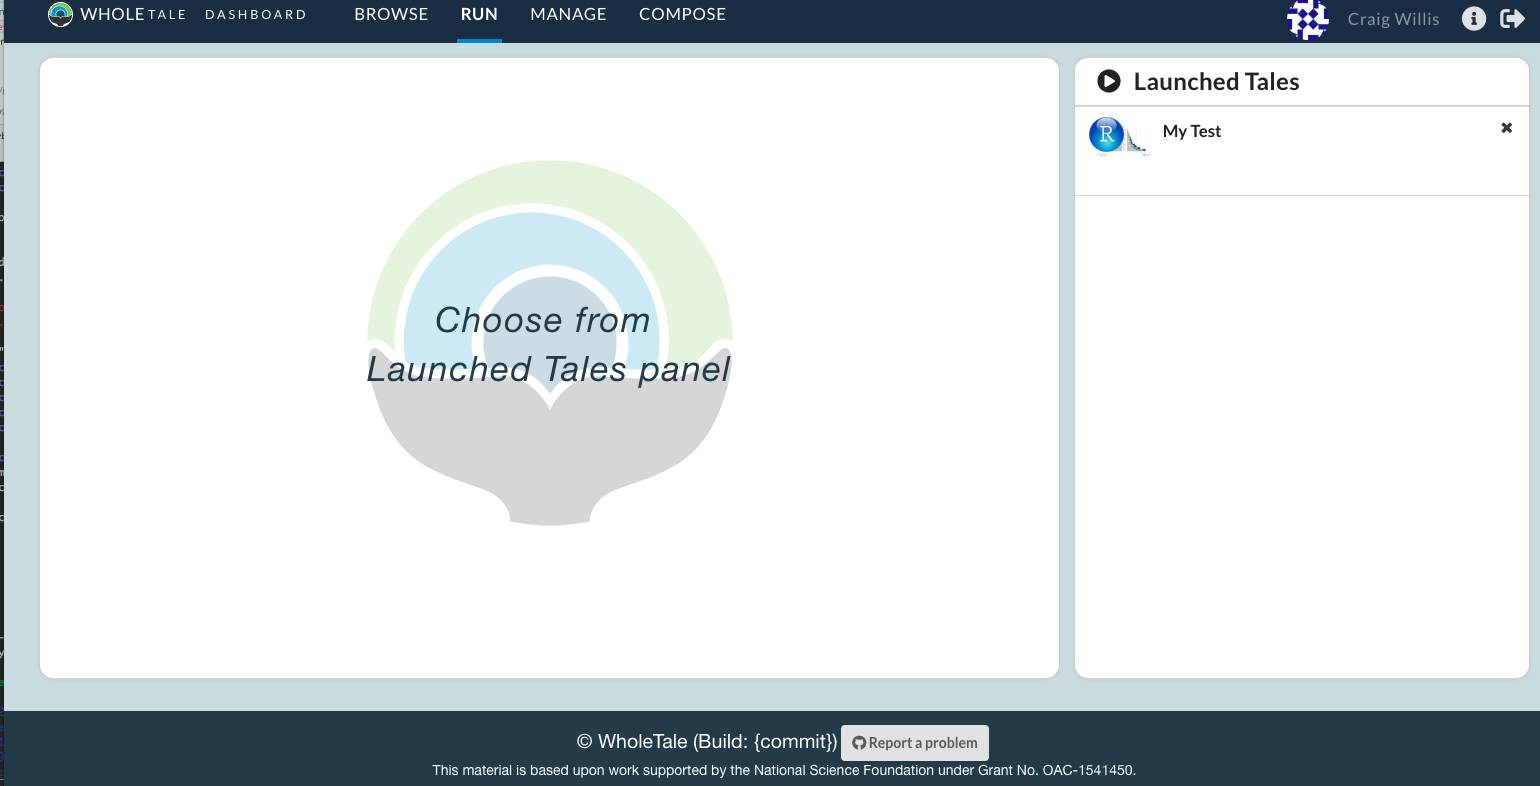
Task: Click Craig Willis's profile avatar
Action: 1307,19
